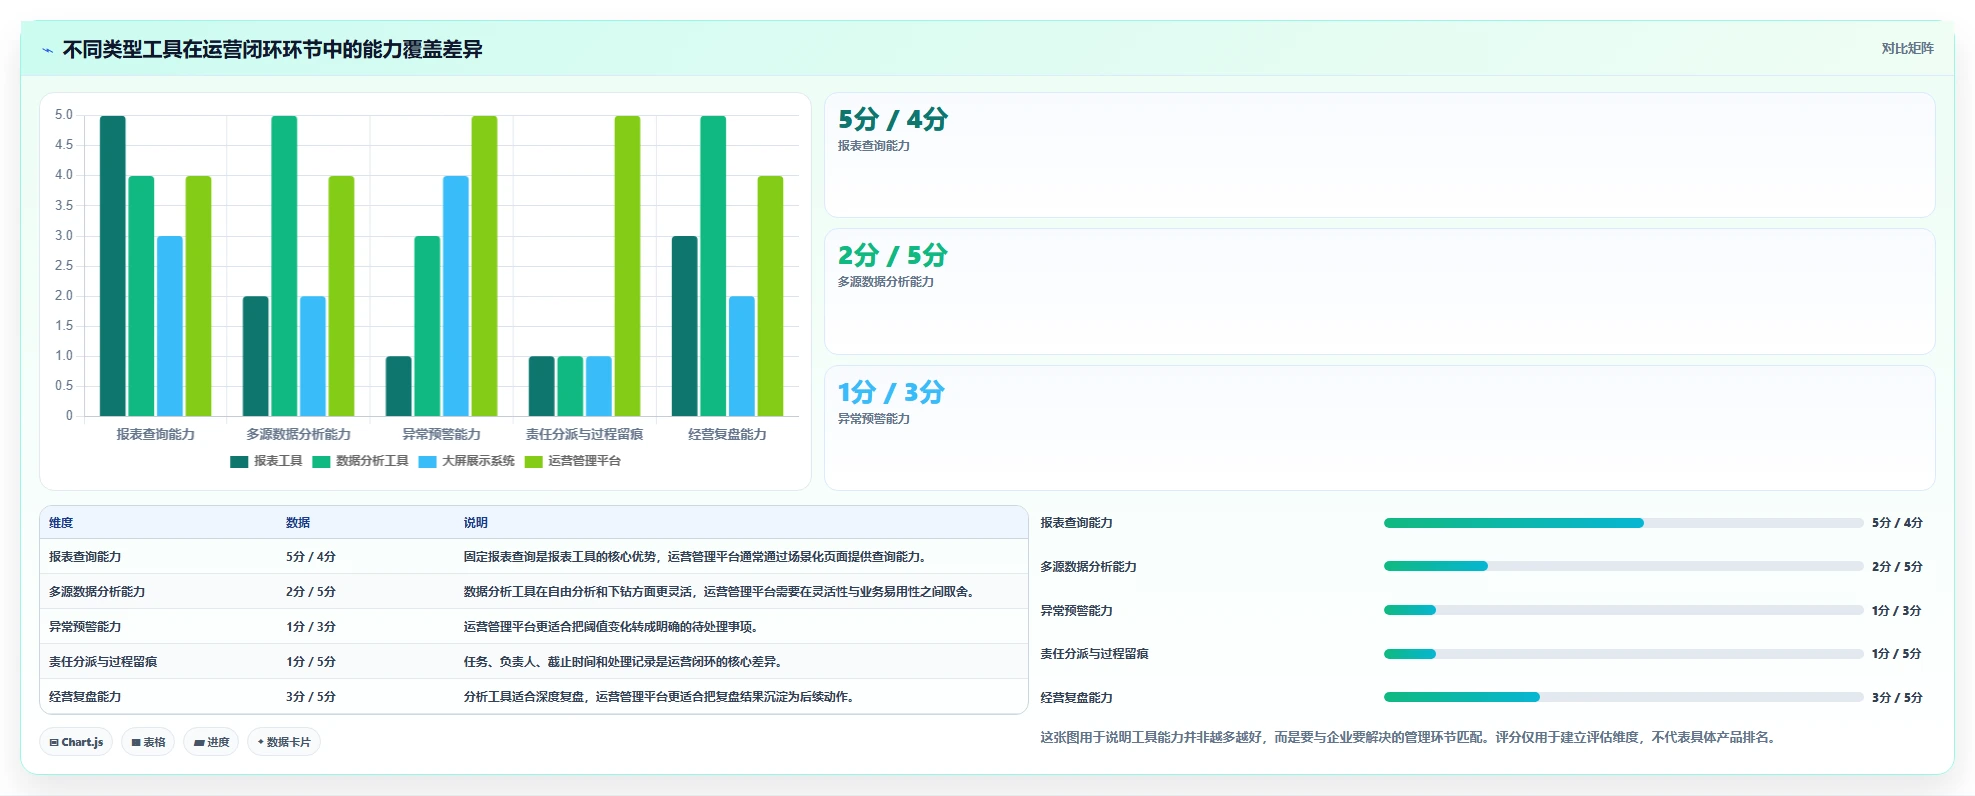The height and width of the screenshot is (796, 1975).
Task: Open the 1分 / 3分 异常预警能力 card
Action: coord(1379,428)
